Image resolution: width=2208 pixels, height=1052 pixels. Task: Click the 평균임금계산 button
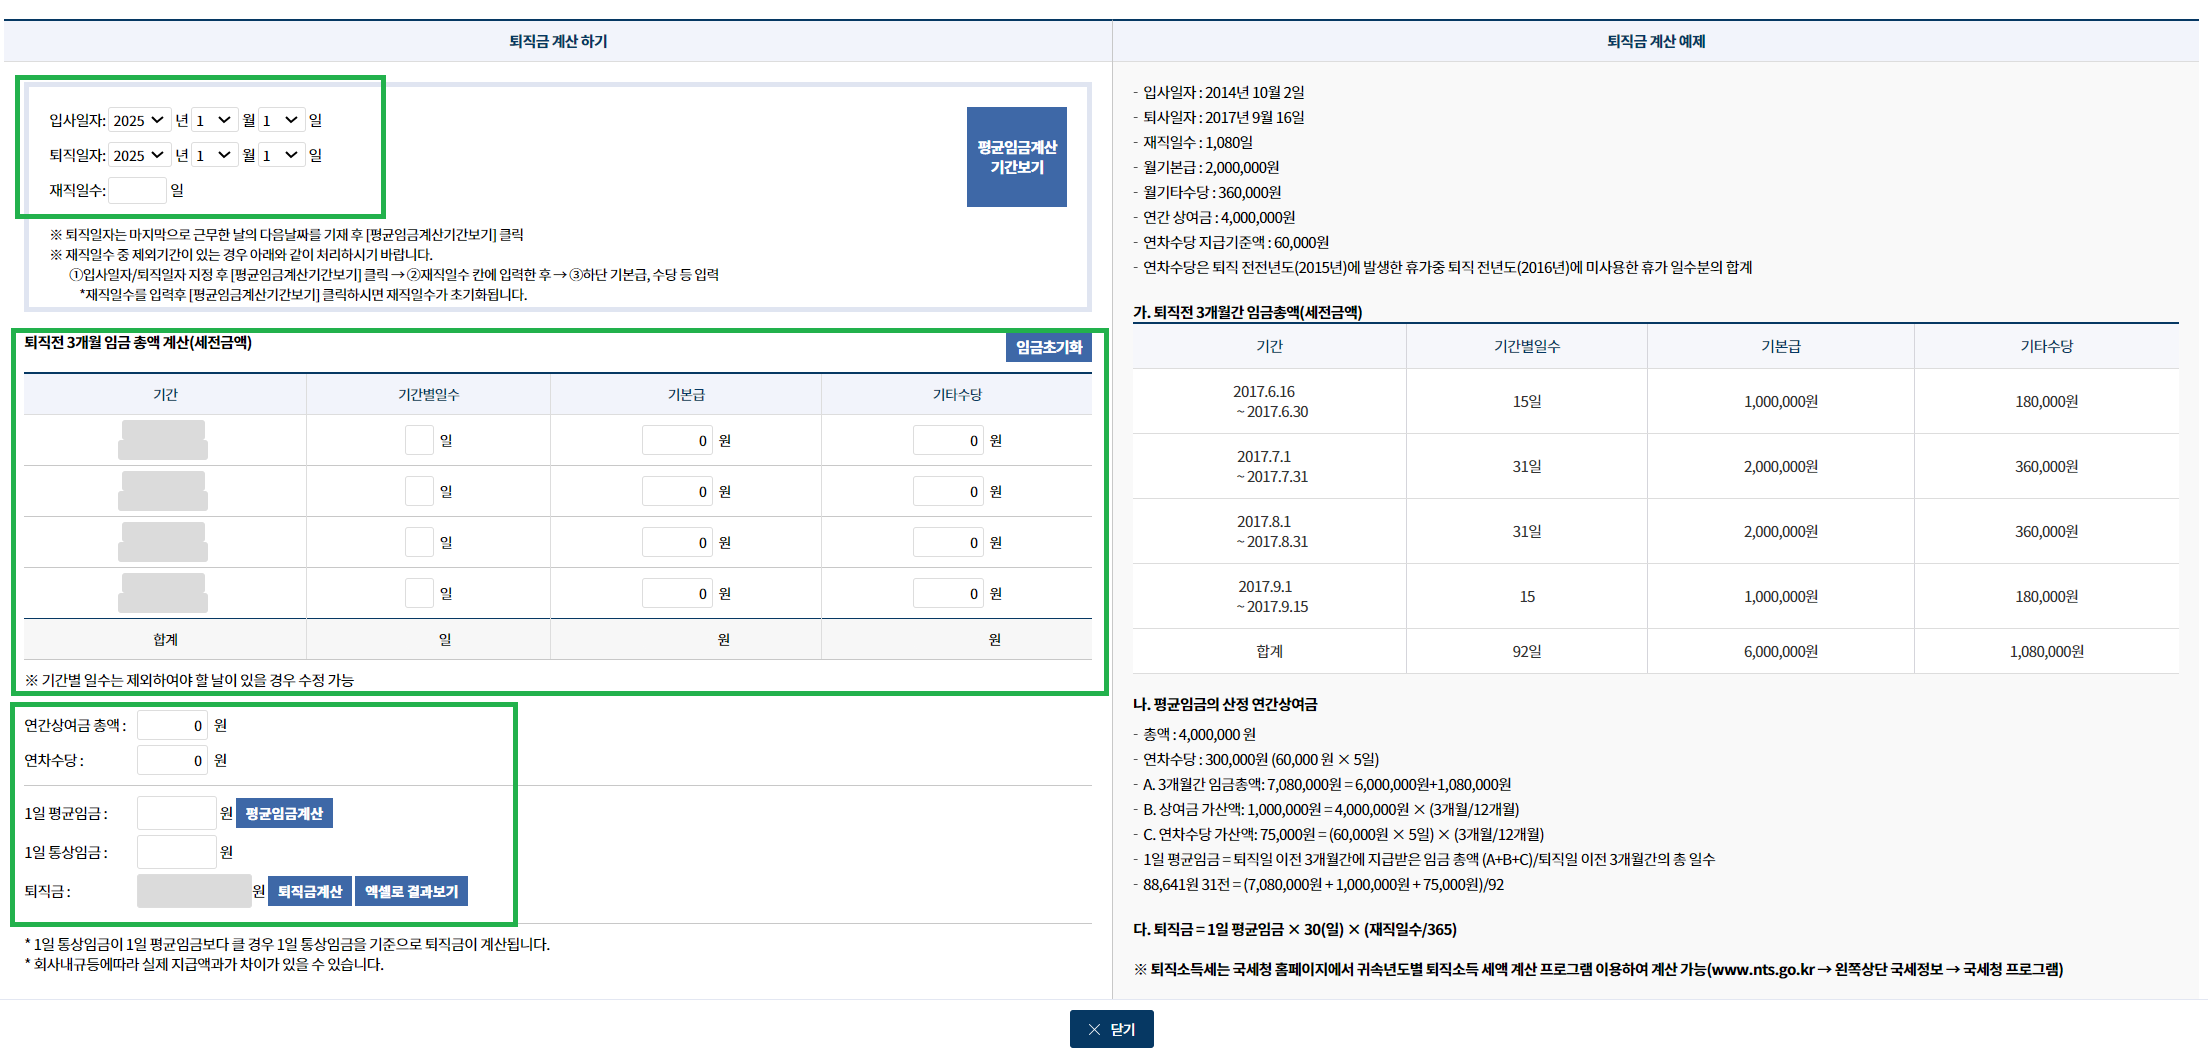coord(284,812)
